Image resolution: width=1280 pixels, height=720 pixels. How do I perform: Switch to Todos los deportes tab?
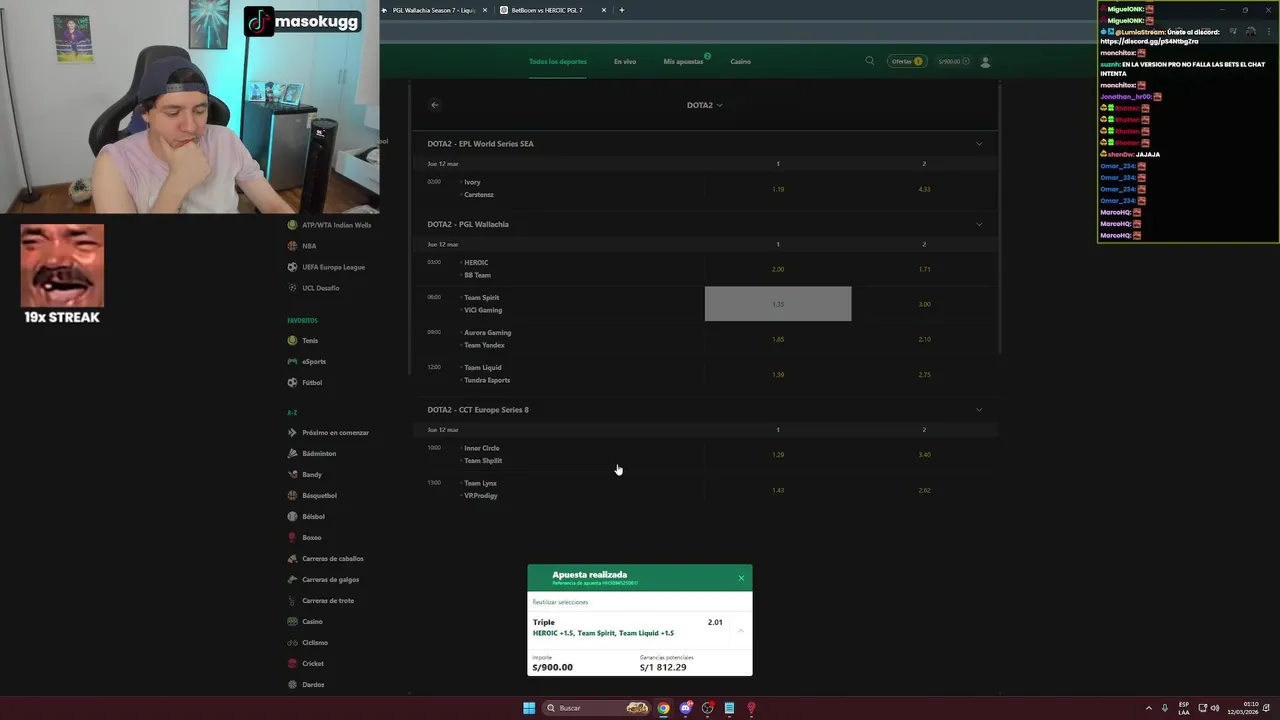pos(558,62)
